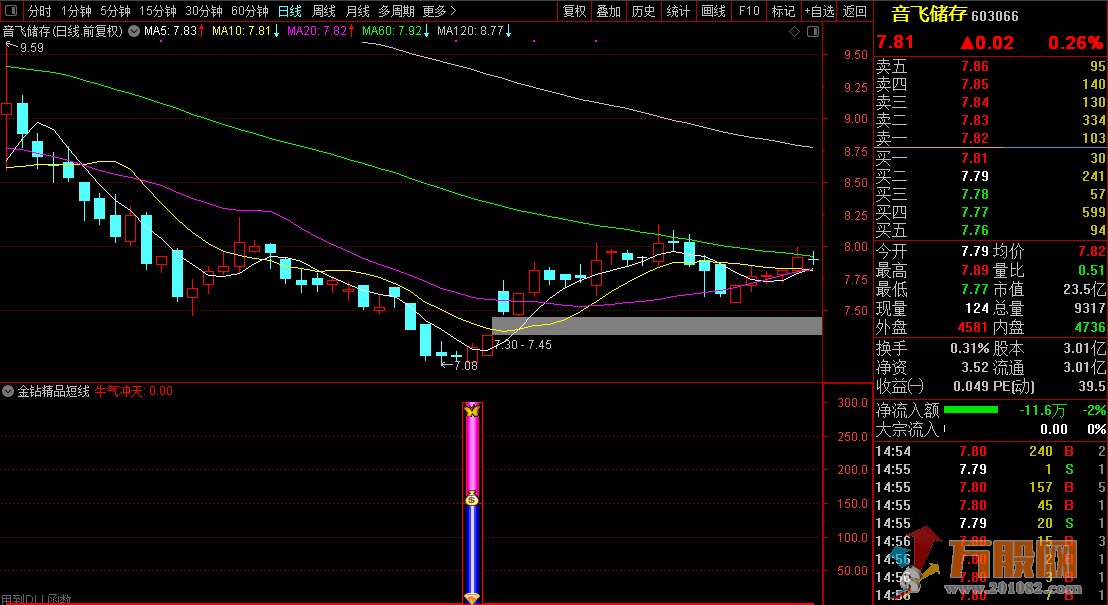
Task: Click the MA60: 7.92 indicator label
Action: [x=396, y=31]
